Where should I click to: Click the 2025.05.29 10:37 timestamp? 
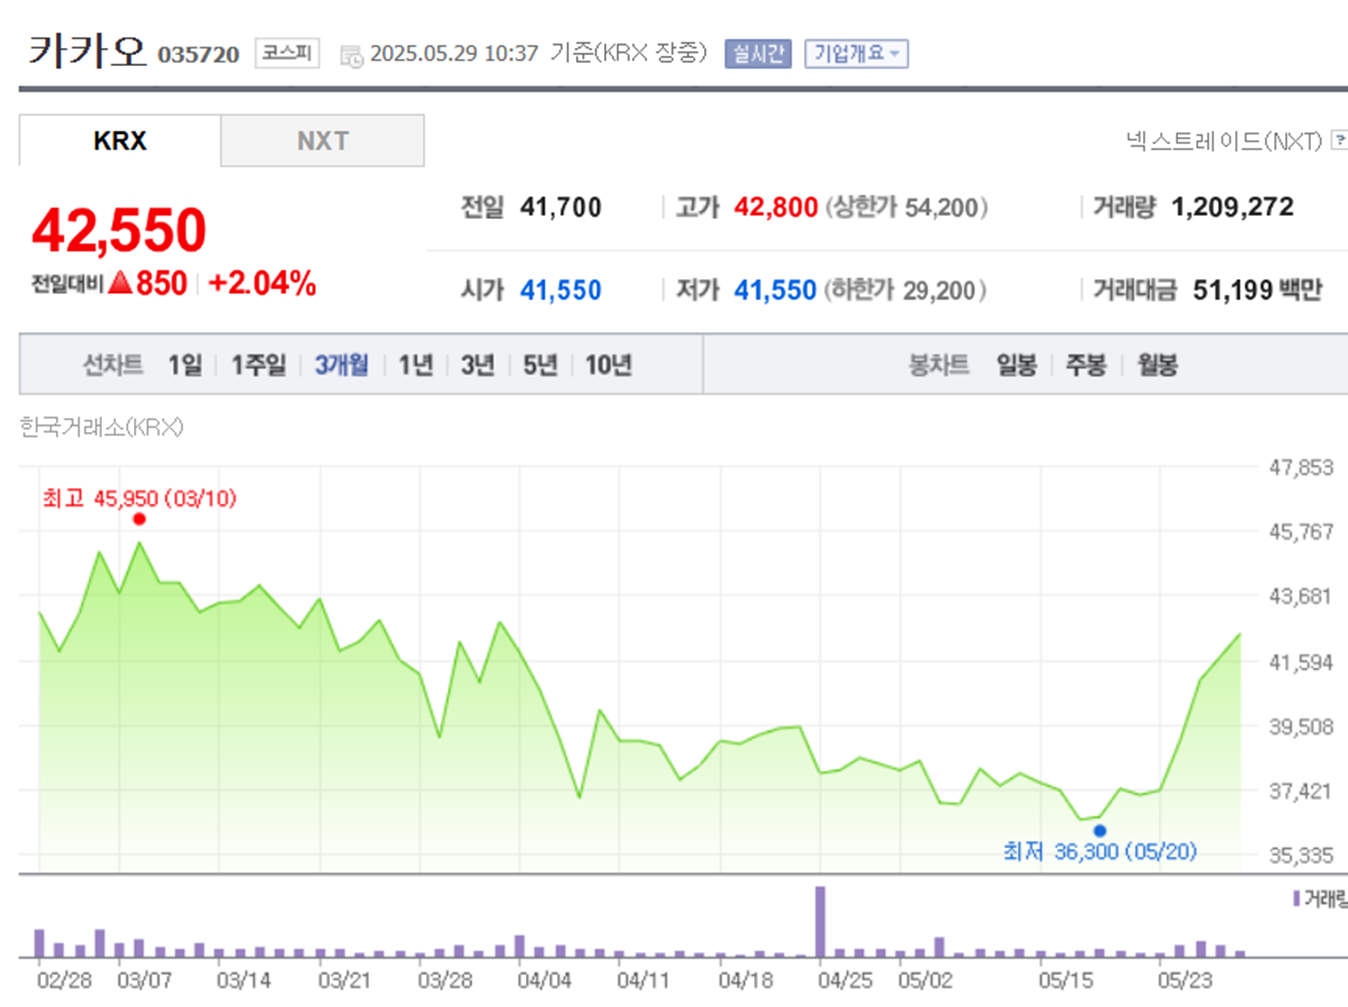tap(454, 53)
